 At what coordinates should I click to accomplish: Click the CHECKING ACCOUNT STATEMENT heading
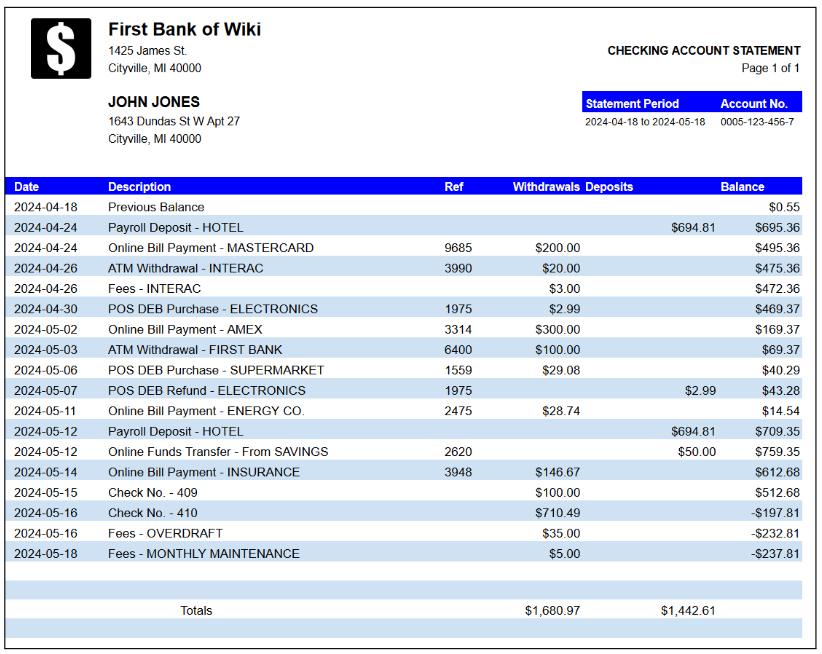point(703,51)
